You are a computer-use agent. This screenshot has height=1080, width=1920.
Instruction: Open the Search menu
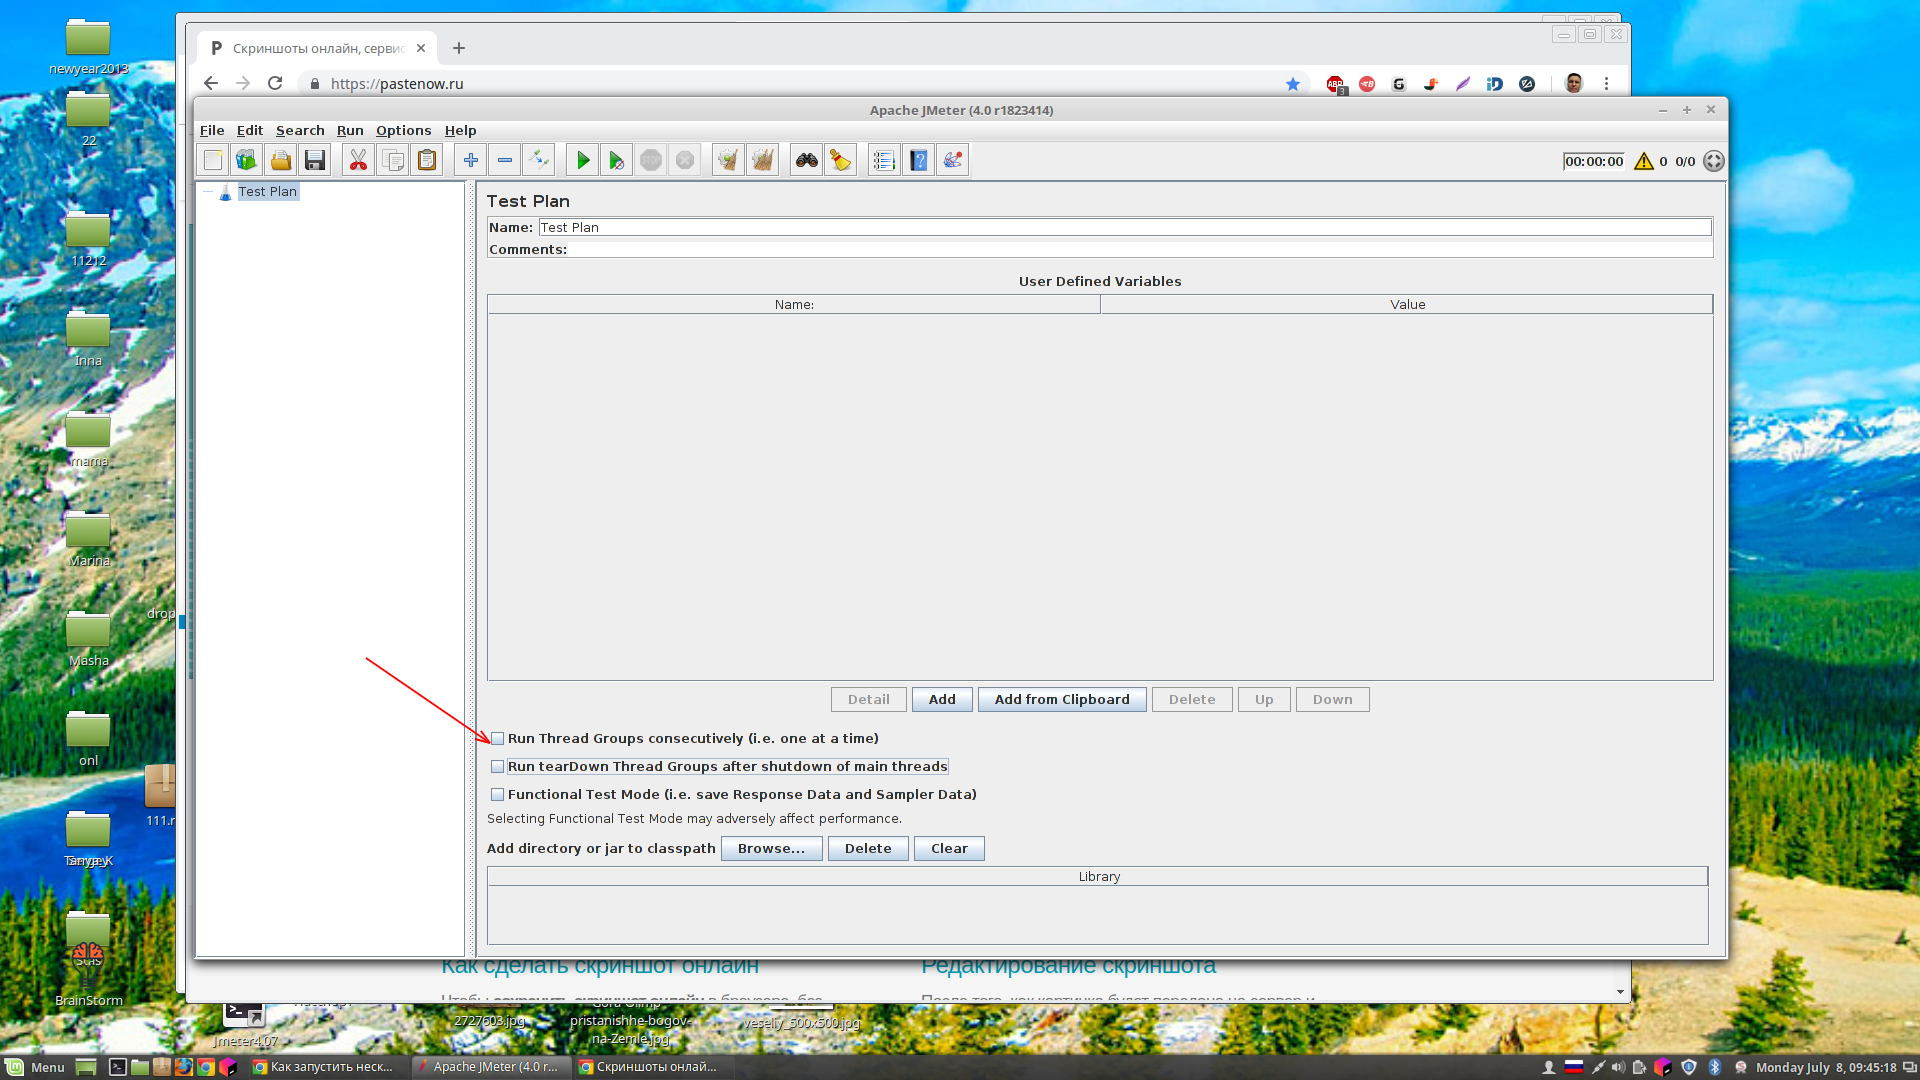pyautogui.click(x=300, y=131)
